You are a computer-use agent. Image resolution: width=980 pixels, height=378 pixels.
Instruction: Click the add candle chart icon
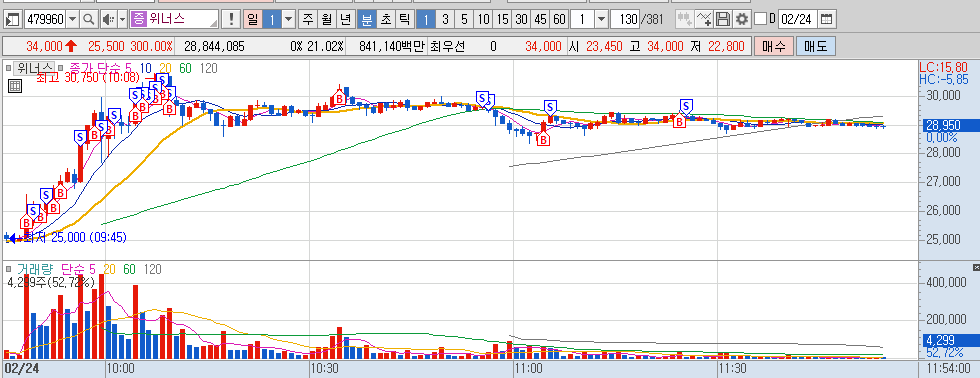685,19
